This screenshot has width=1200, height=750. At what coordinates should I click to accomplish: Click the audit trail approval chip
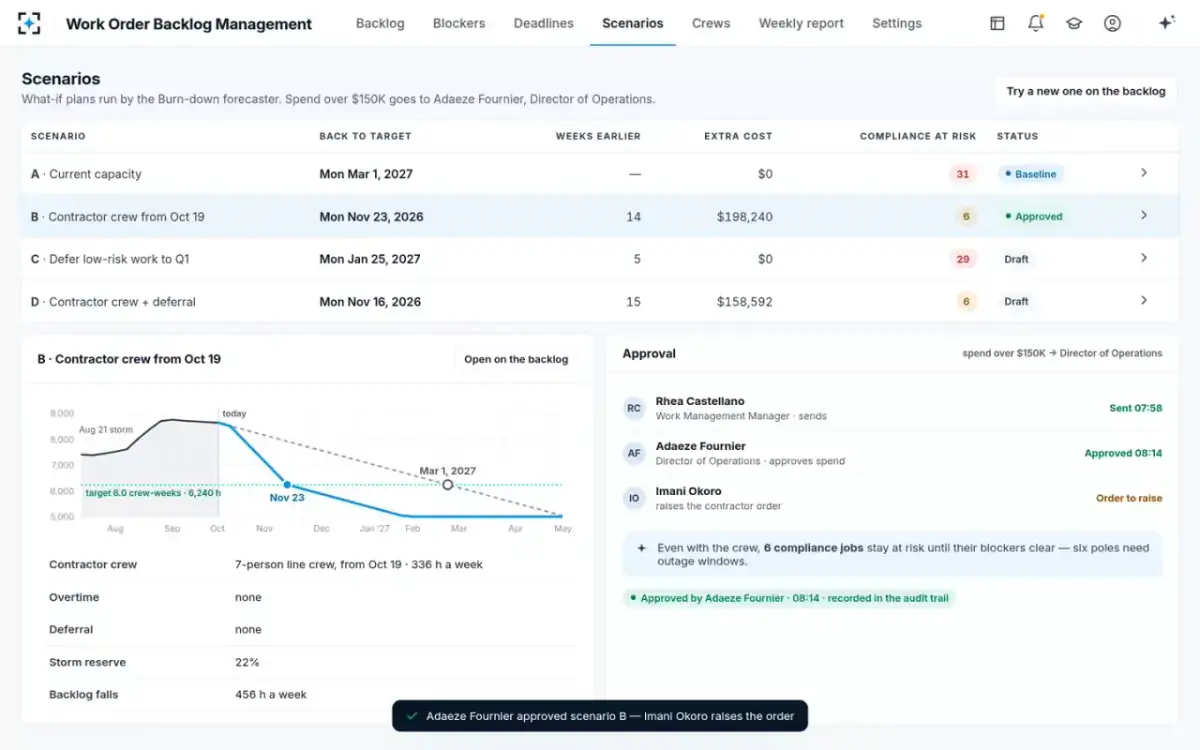click(789, 598)
